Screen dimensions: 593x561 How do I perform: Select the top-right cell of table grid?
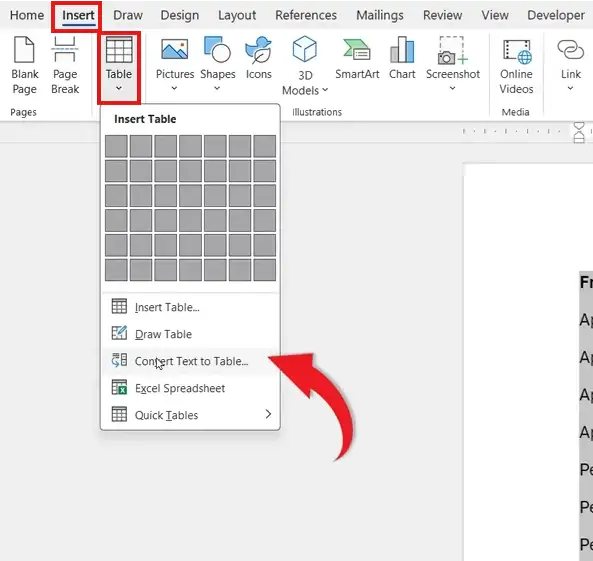(x=265, y=146)
